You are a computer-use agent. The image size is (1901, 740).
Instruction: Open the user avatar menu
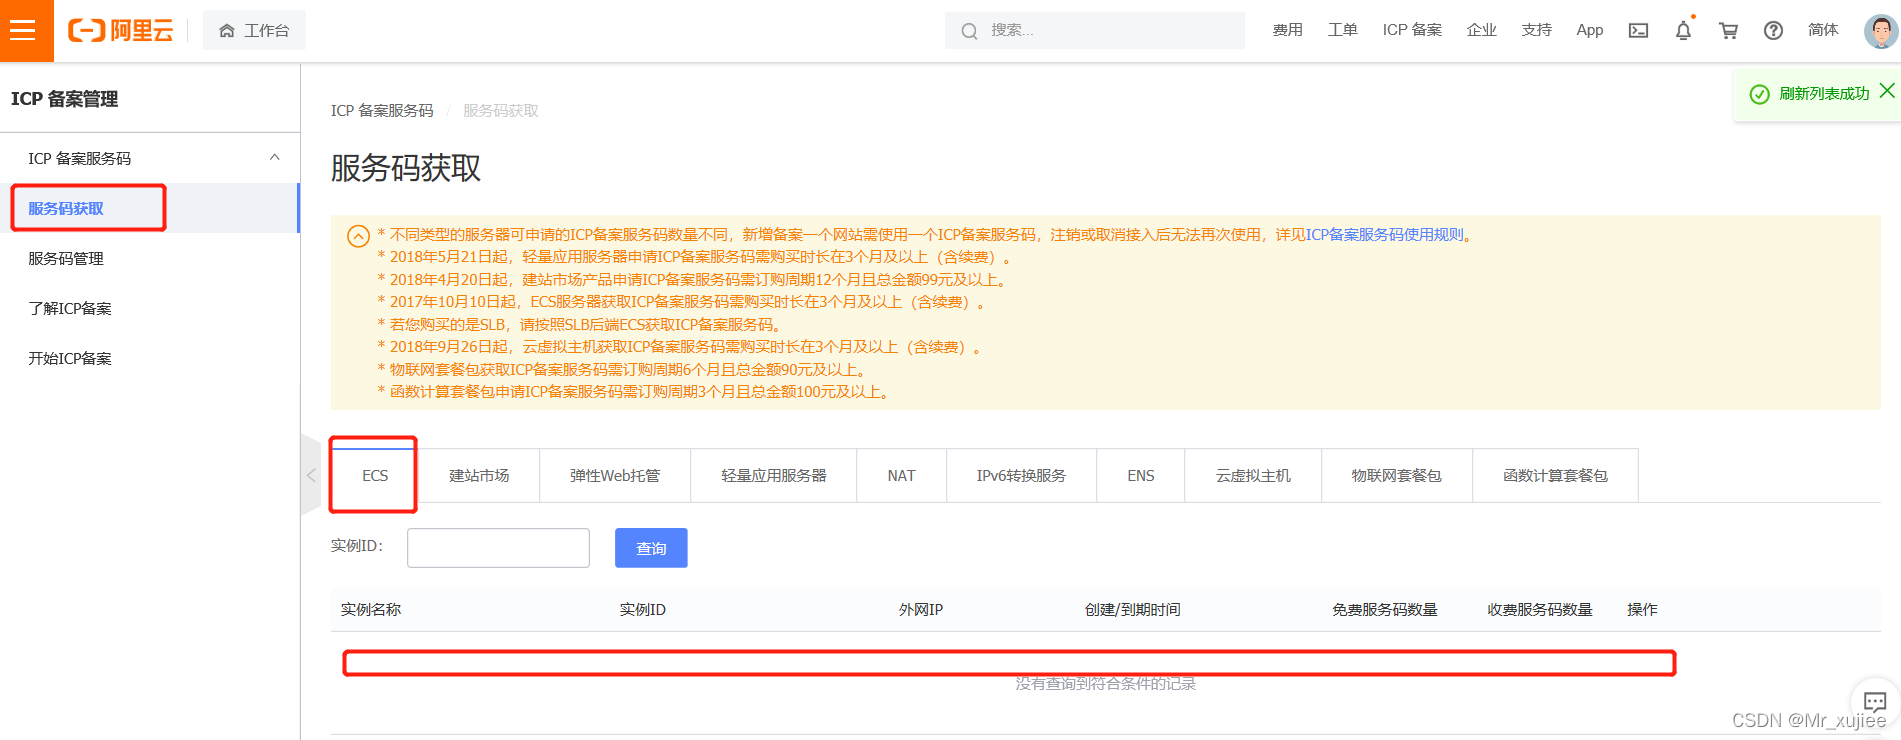(x=1881, y=30)
